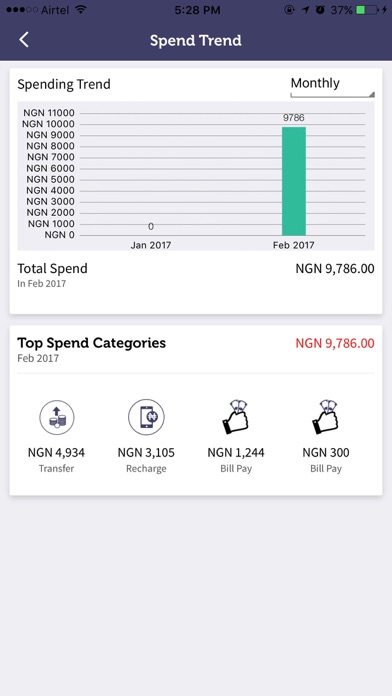Viewport: 392px width, 696px height.
Task: Tap the NGN 4,934 Transfer amount
Action: (56, 453)
